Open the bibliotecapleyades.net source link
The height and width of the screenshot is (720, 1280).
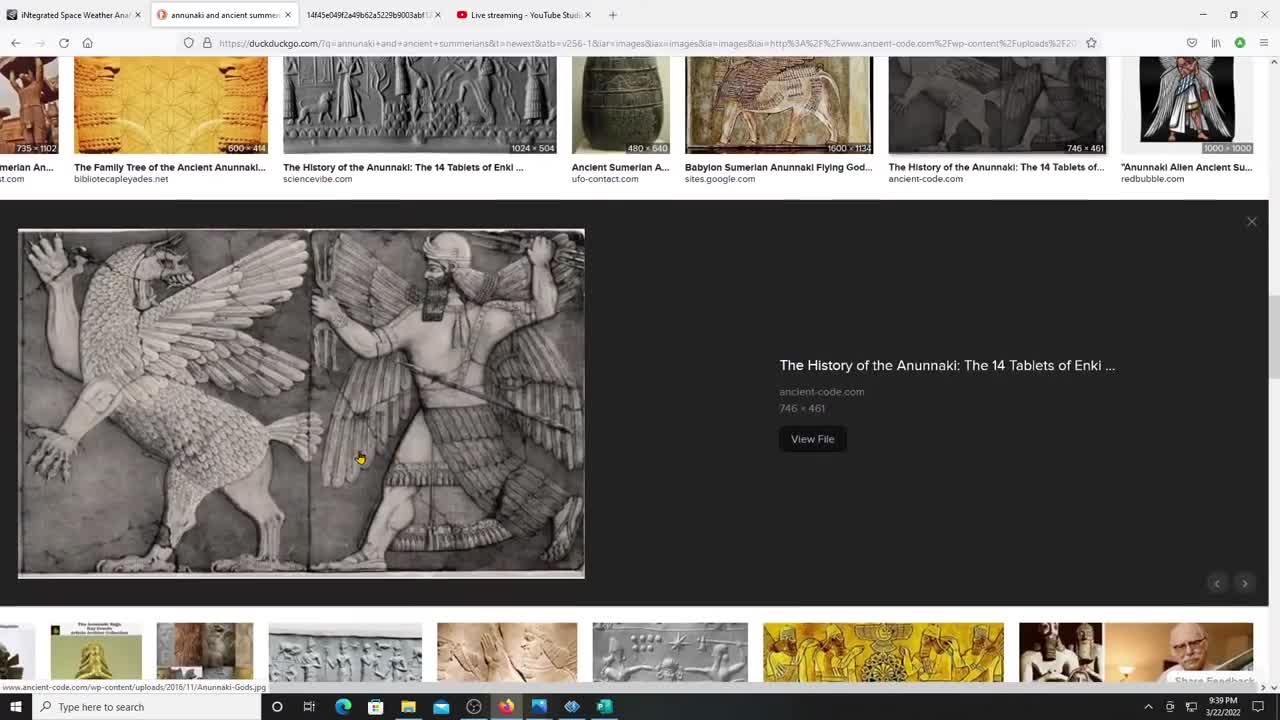click(121, 179)
